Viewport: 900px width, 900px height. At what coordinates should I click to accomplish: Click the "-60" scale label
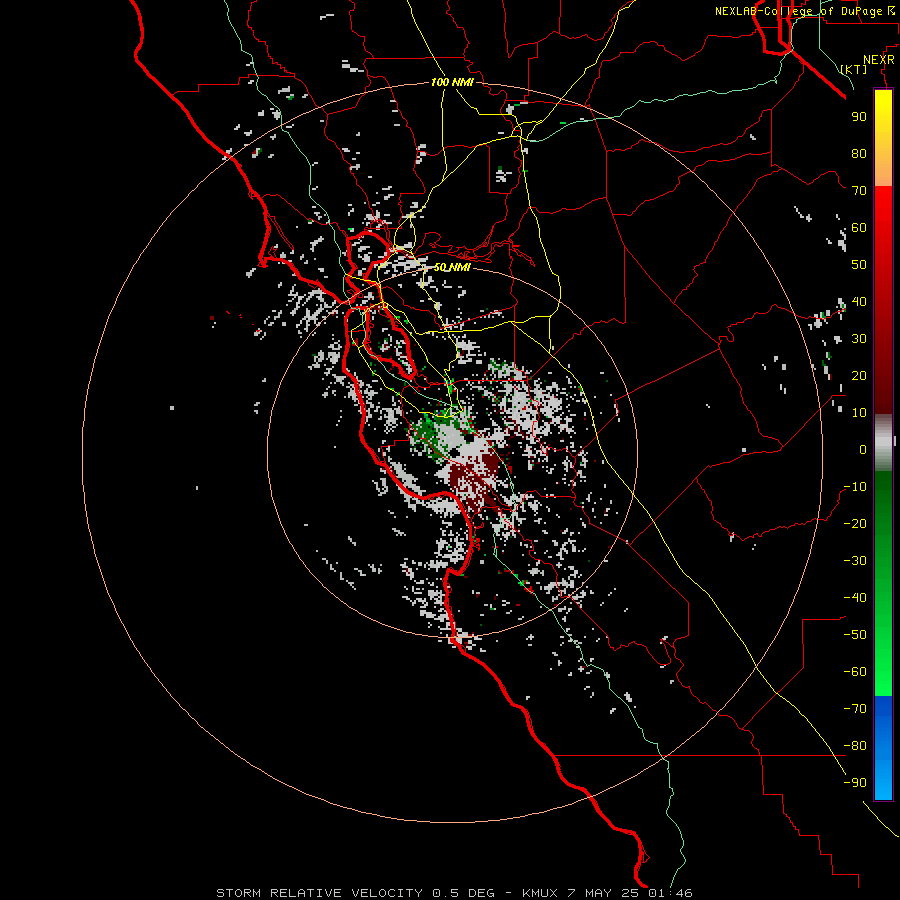(855, 672)
